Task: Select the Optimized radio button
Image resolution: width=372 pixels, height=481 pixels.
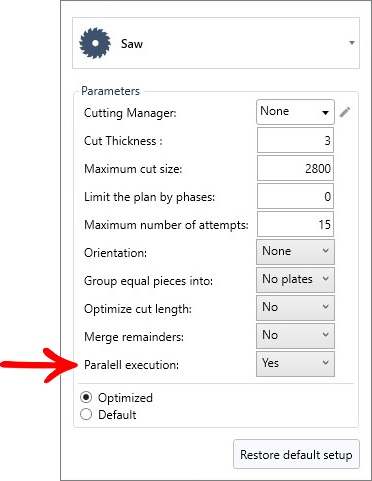Action: point(86,397)
